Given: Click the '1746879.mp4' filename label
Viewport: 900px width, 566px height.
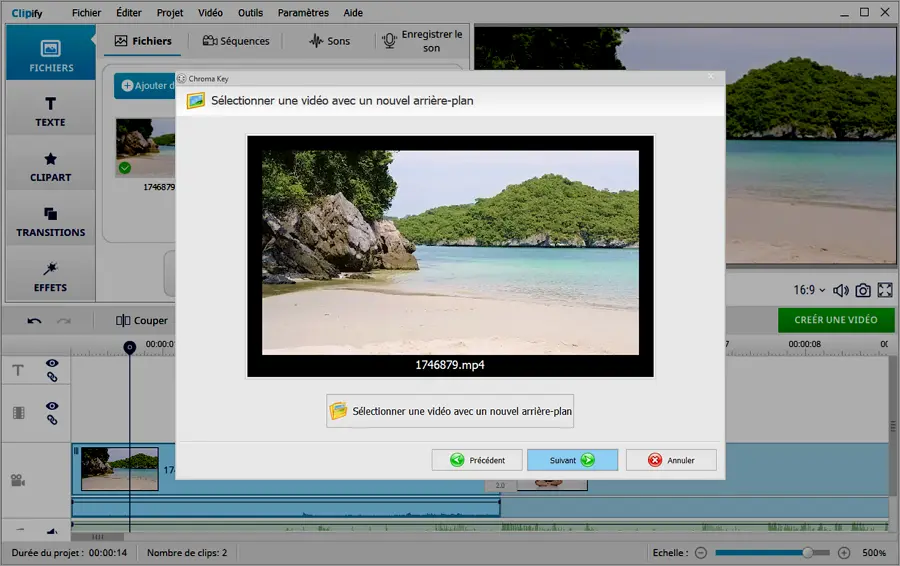Looking at the screenshot, I should coord(450,365).
